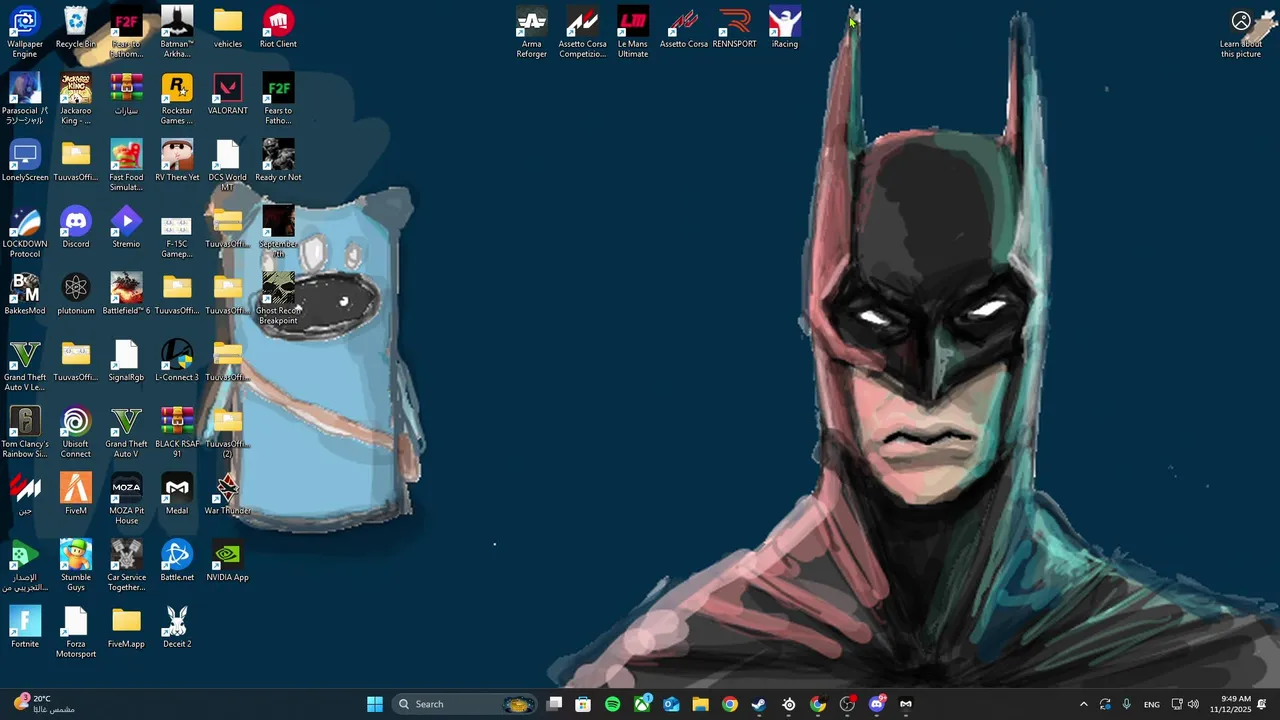Open the FiveM.app folder

(126, 628)
